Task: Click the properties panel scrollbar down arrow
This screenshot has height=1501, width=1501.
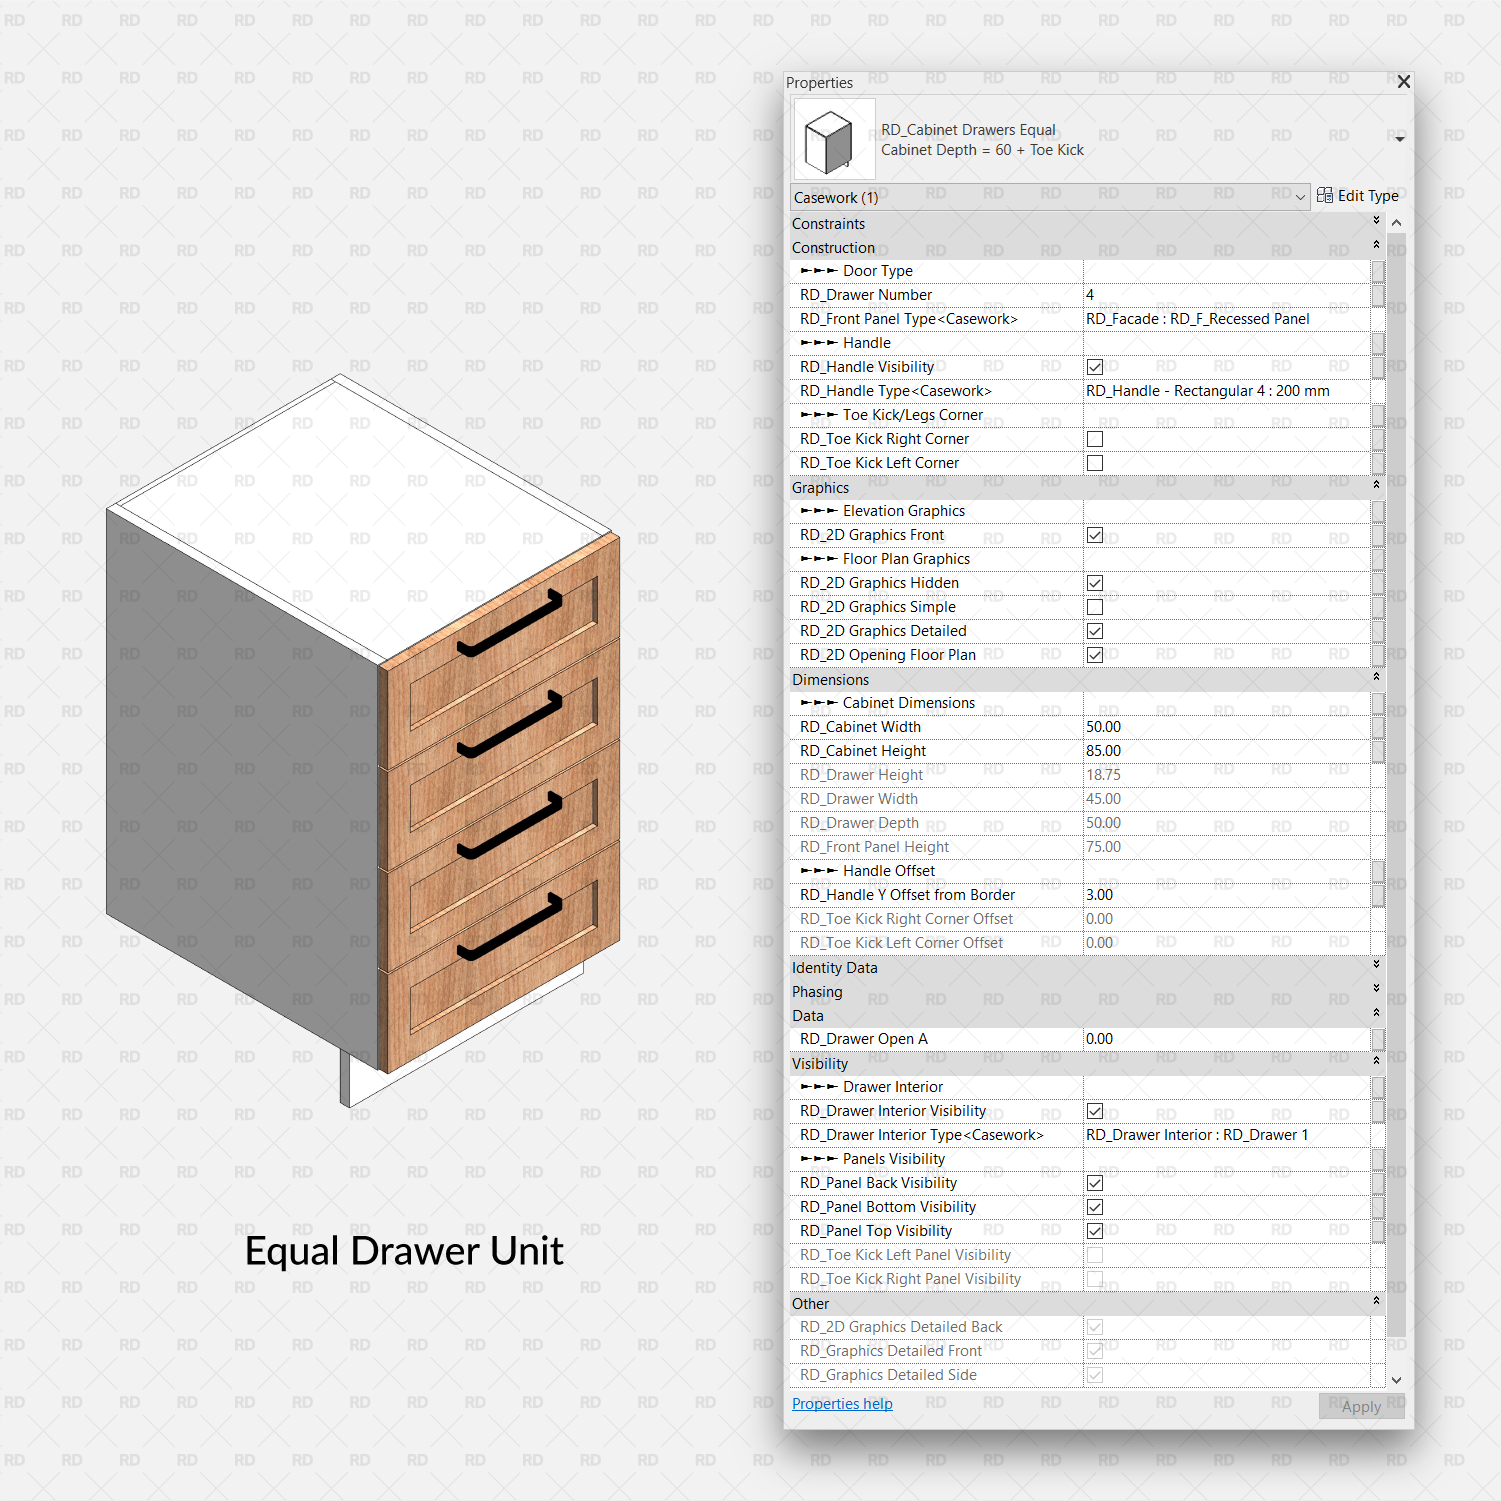Action: [x=1396, y=1380]
